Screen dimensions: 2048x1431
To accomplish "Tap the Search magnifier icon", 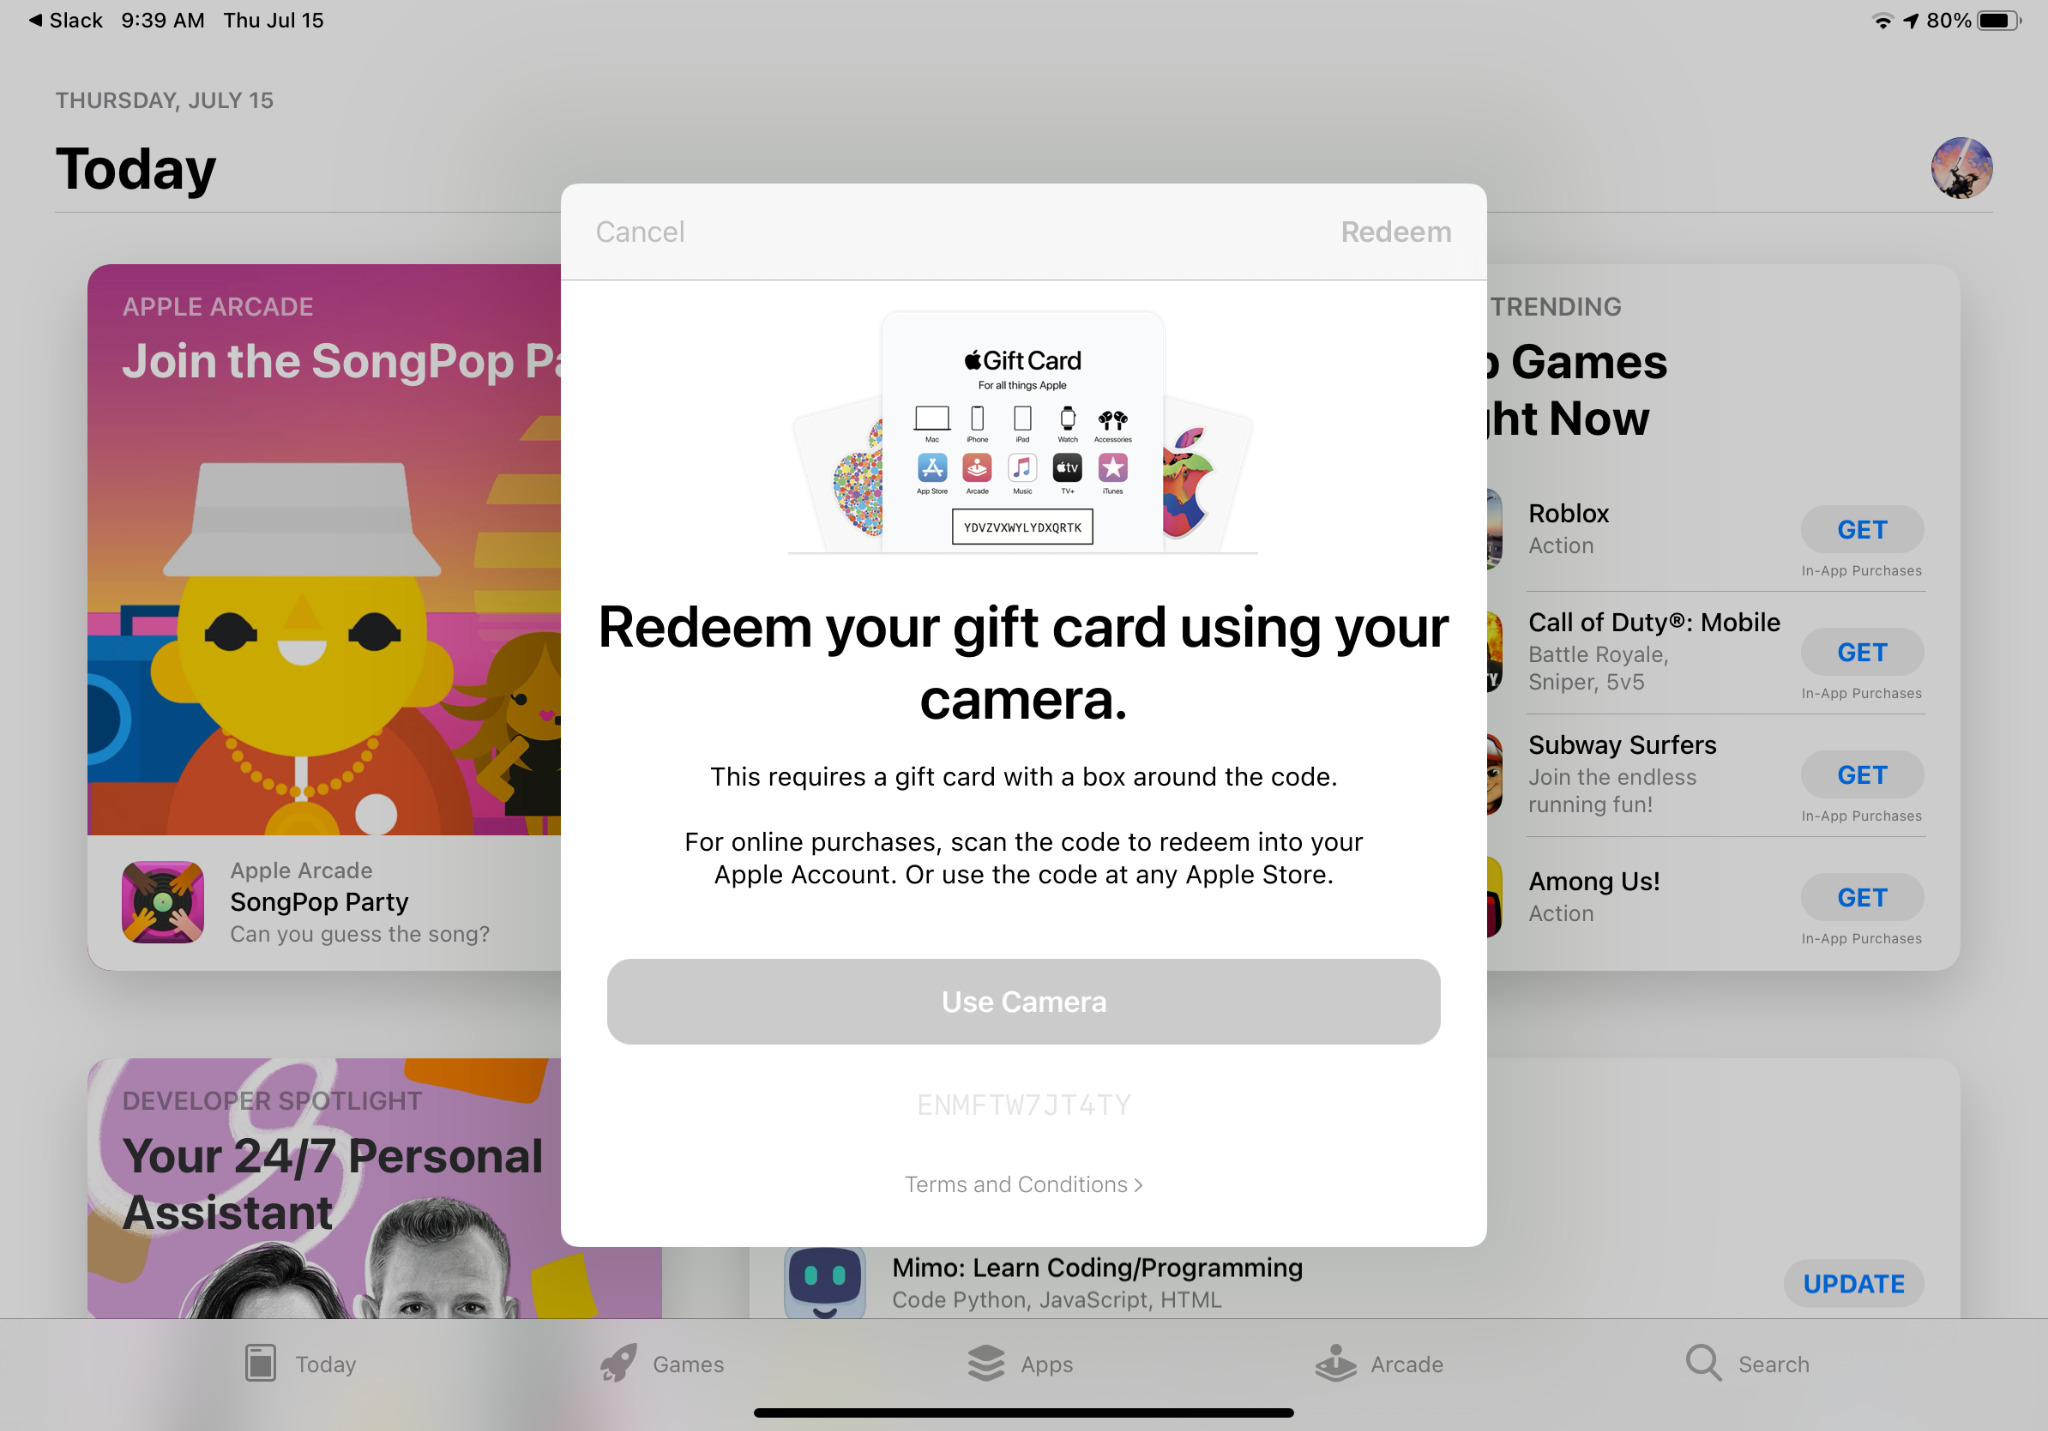I will click(x=1703, y=1363).
